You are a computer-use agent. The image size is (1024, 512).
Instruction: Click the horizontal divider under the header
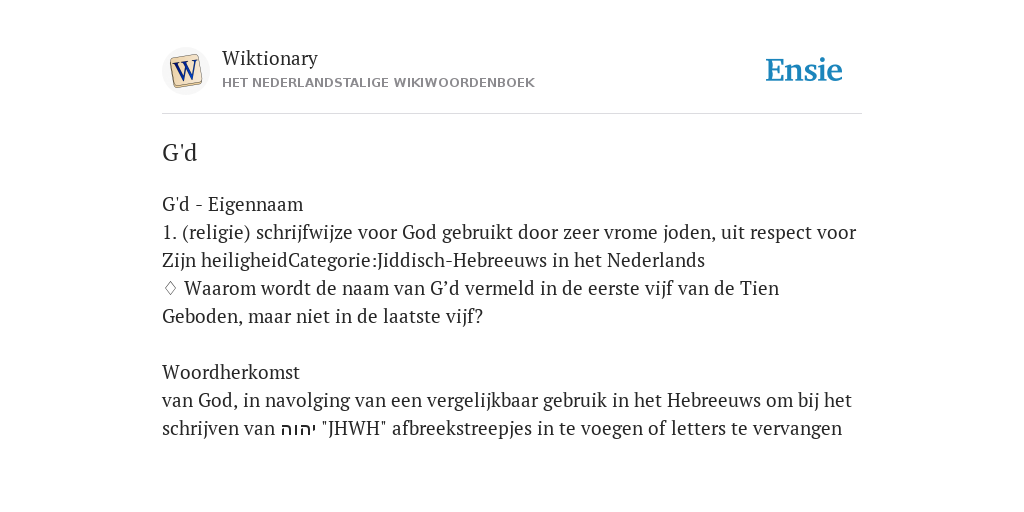pos(512,114)
